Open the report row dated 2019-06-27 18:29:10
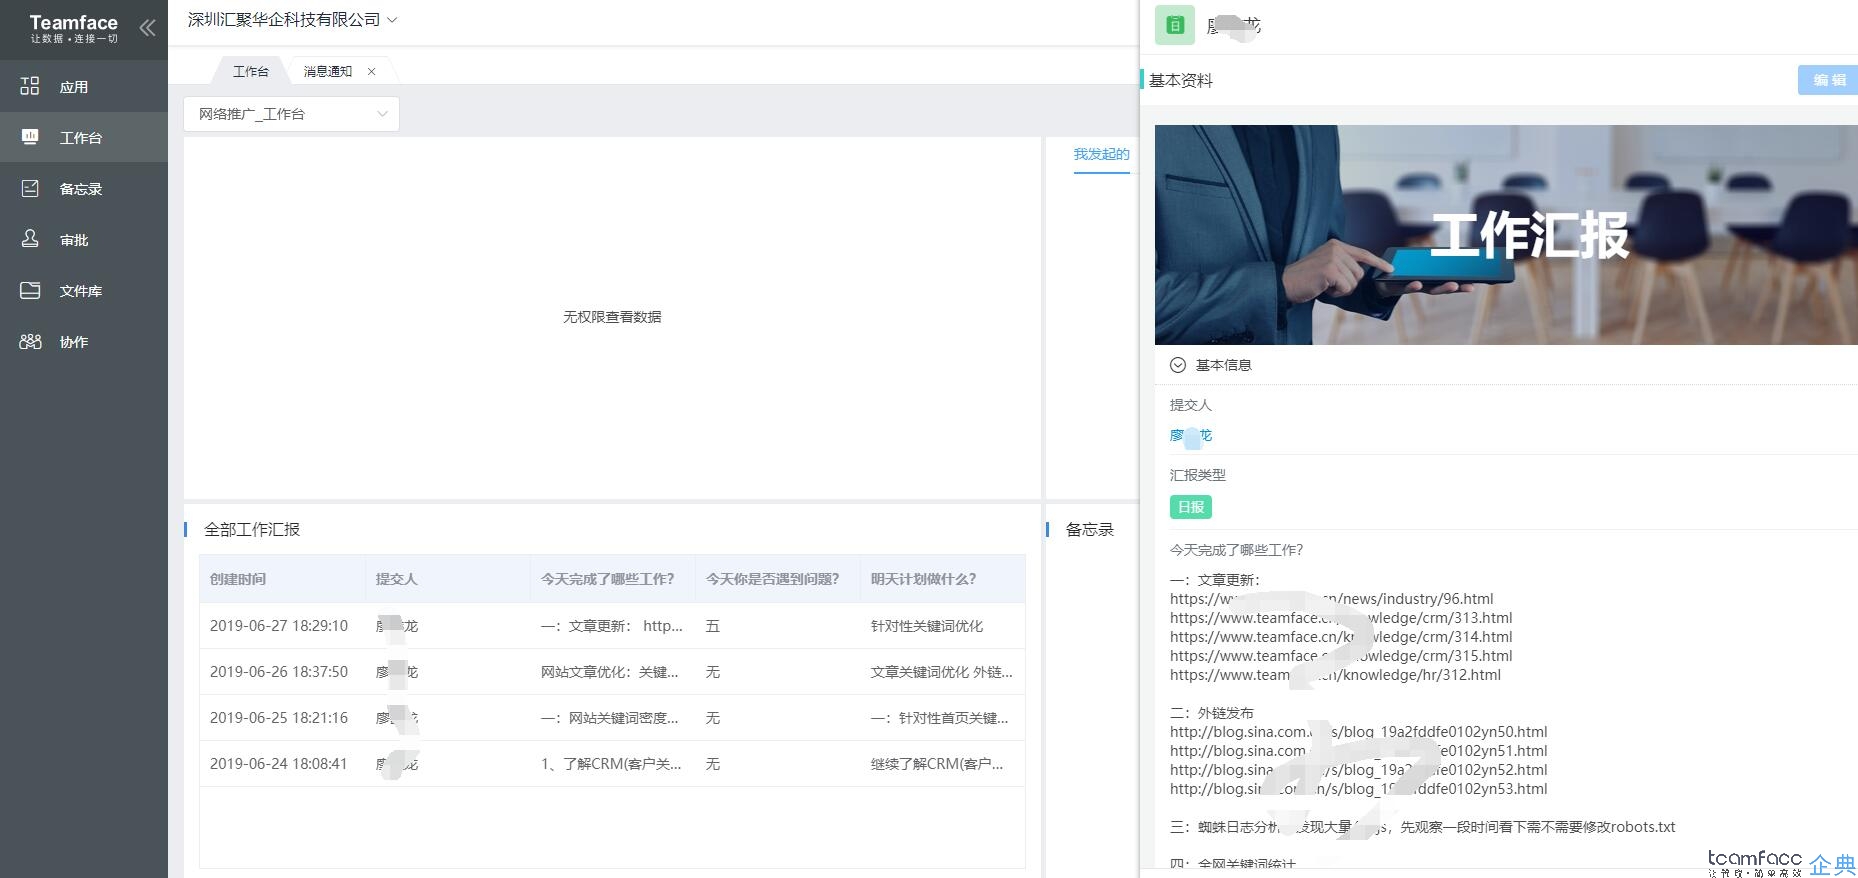 pos(612,626)
